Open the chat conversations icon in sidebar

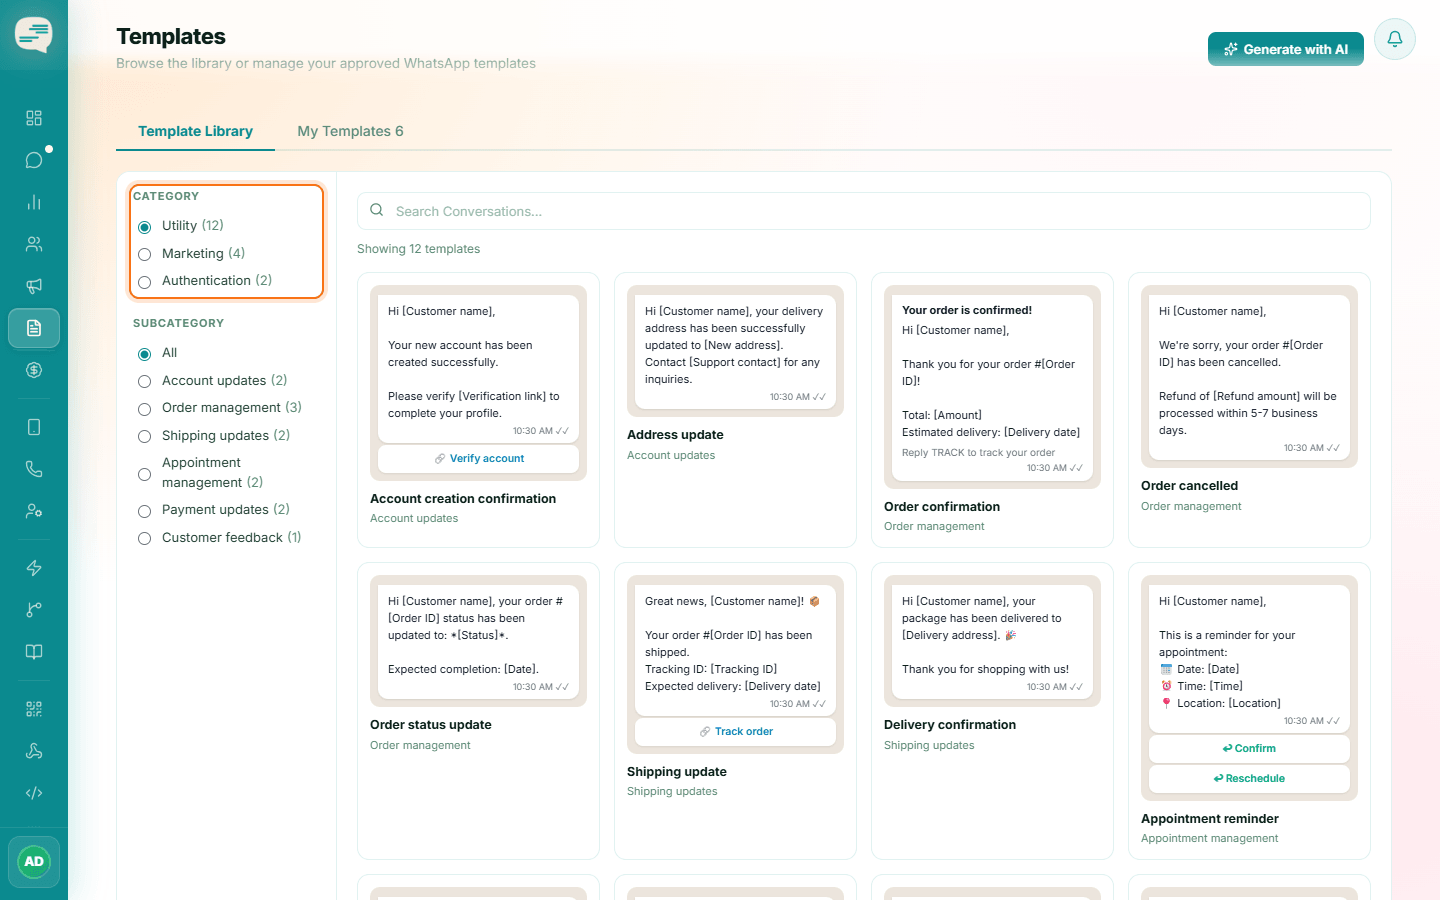tap(34, 160)
